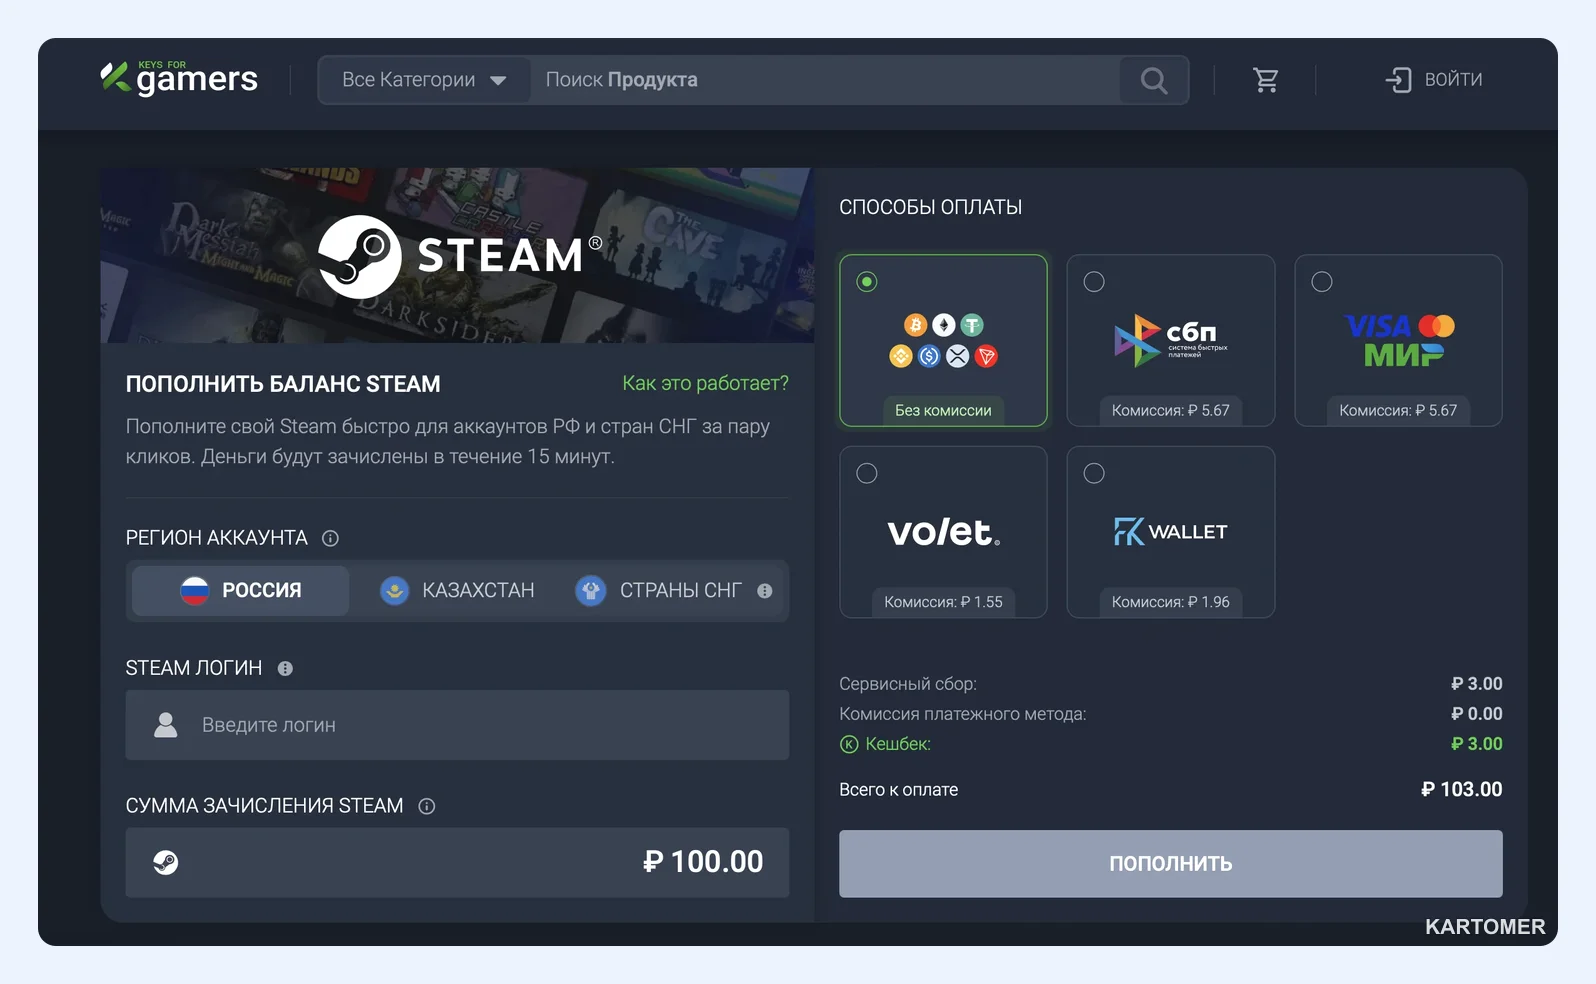This screenshot has height=984, width=1596.
Task: Show the Steam login help icon
Action: pos(285,668)
